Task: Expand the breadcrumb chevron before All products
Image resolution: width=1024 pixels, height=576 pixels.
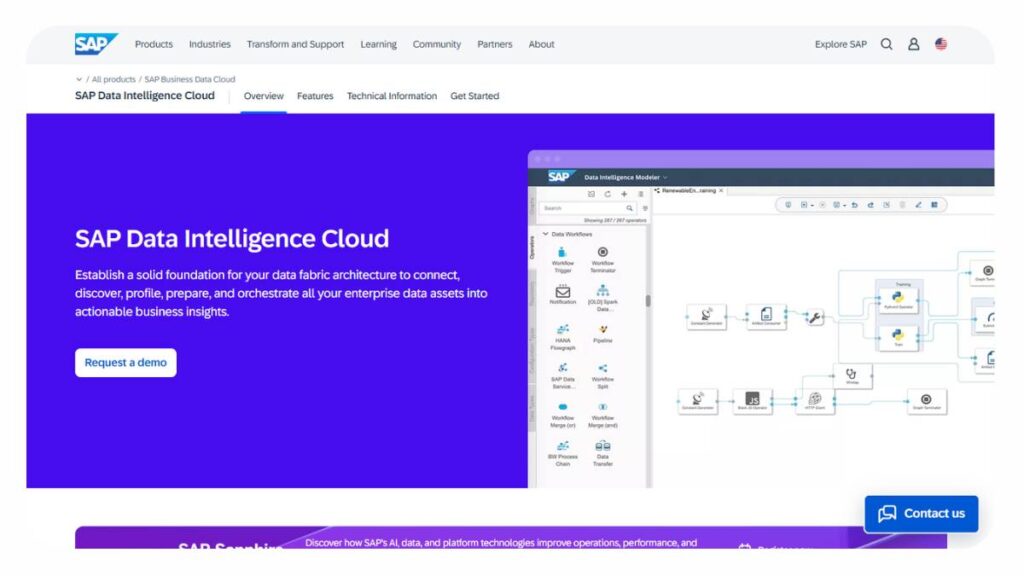Action: [79, 79]
